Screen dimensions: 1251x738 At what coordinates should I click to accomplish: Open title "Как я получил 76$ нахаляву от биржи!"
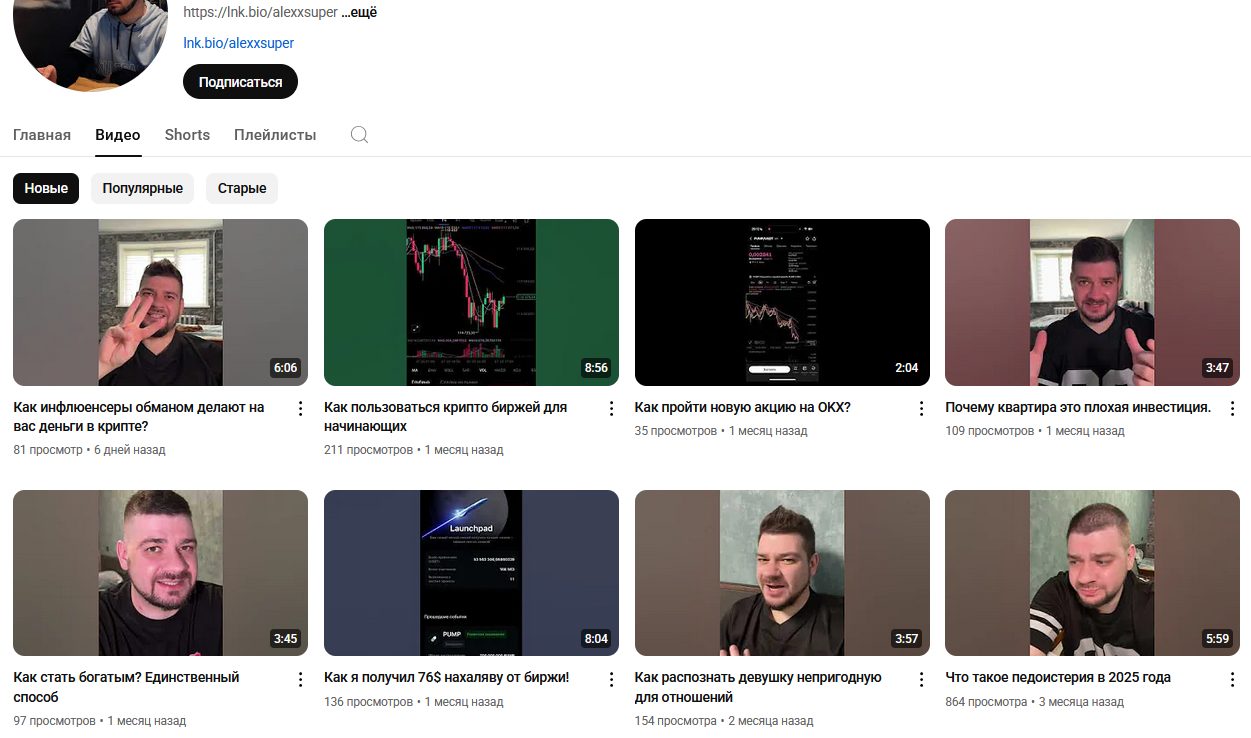(x=447, y=677)
